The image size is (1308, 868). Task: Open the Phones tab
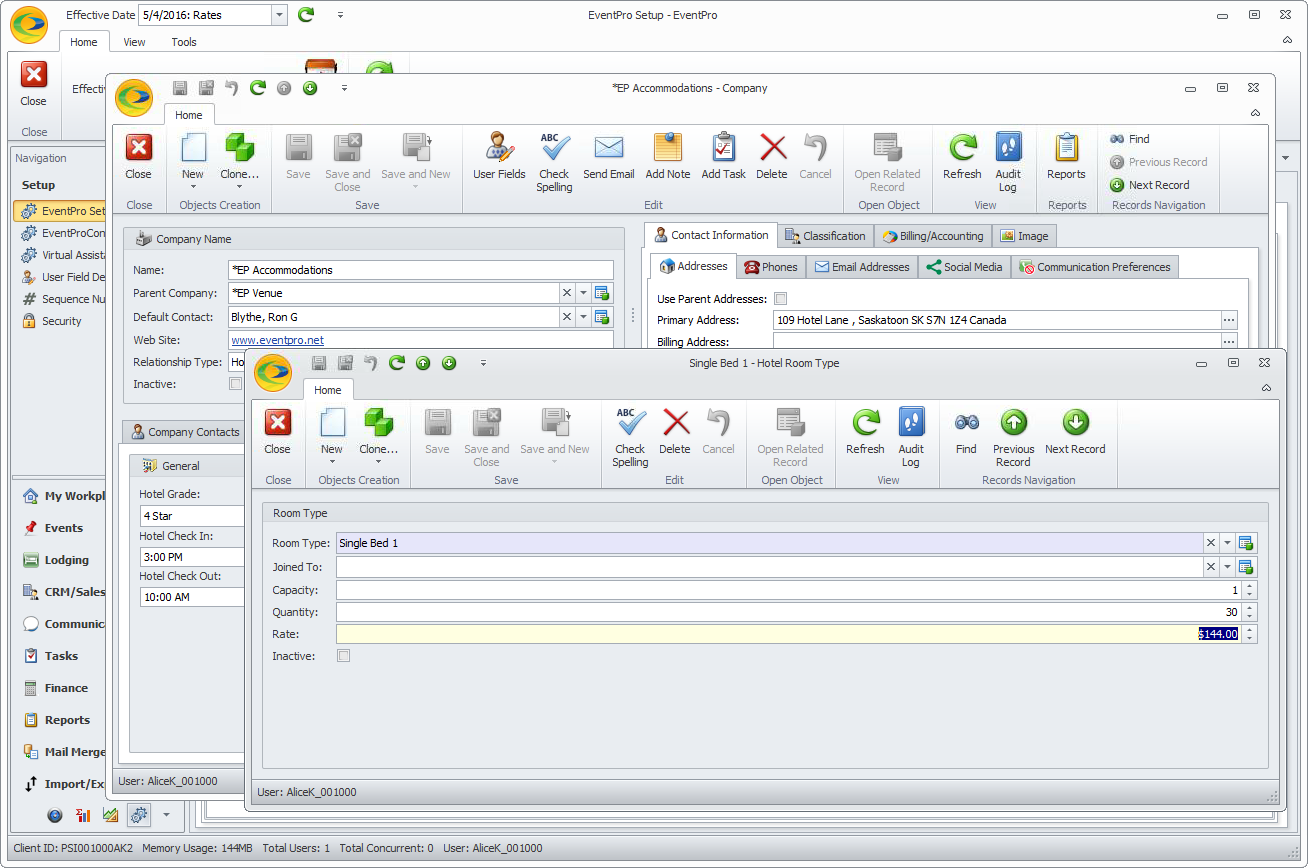(770, 267)
